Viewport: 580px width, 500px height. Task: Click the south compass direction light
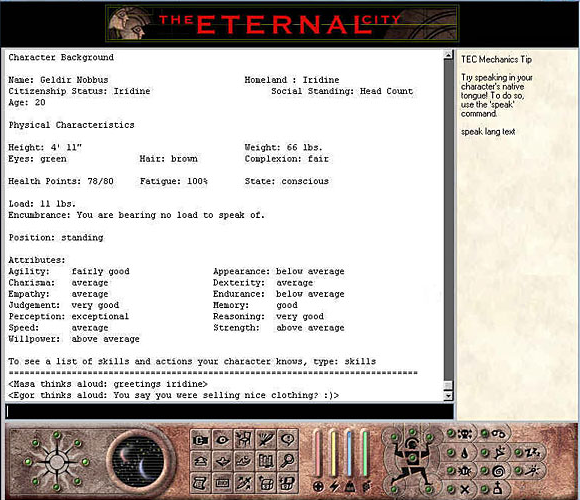pyautogui.click(x=57, y=488)
